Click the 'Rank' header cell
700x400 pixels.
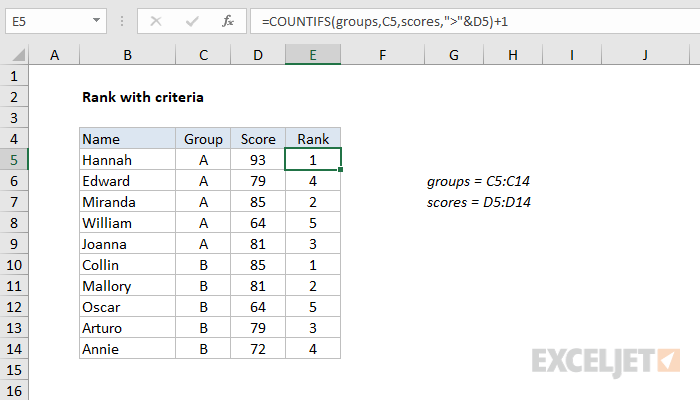pos(313,139)
